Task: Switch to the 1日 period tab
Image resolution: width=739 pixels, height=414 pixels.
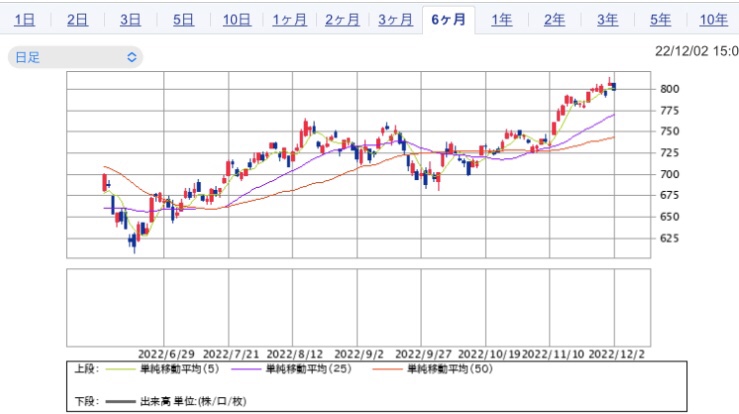Action: [x=25, y=20]
